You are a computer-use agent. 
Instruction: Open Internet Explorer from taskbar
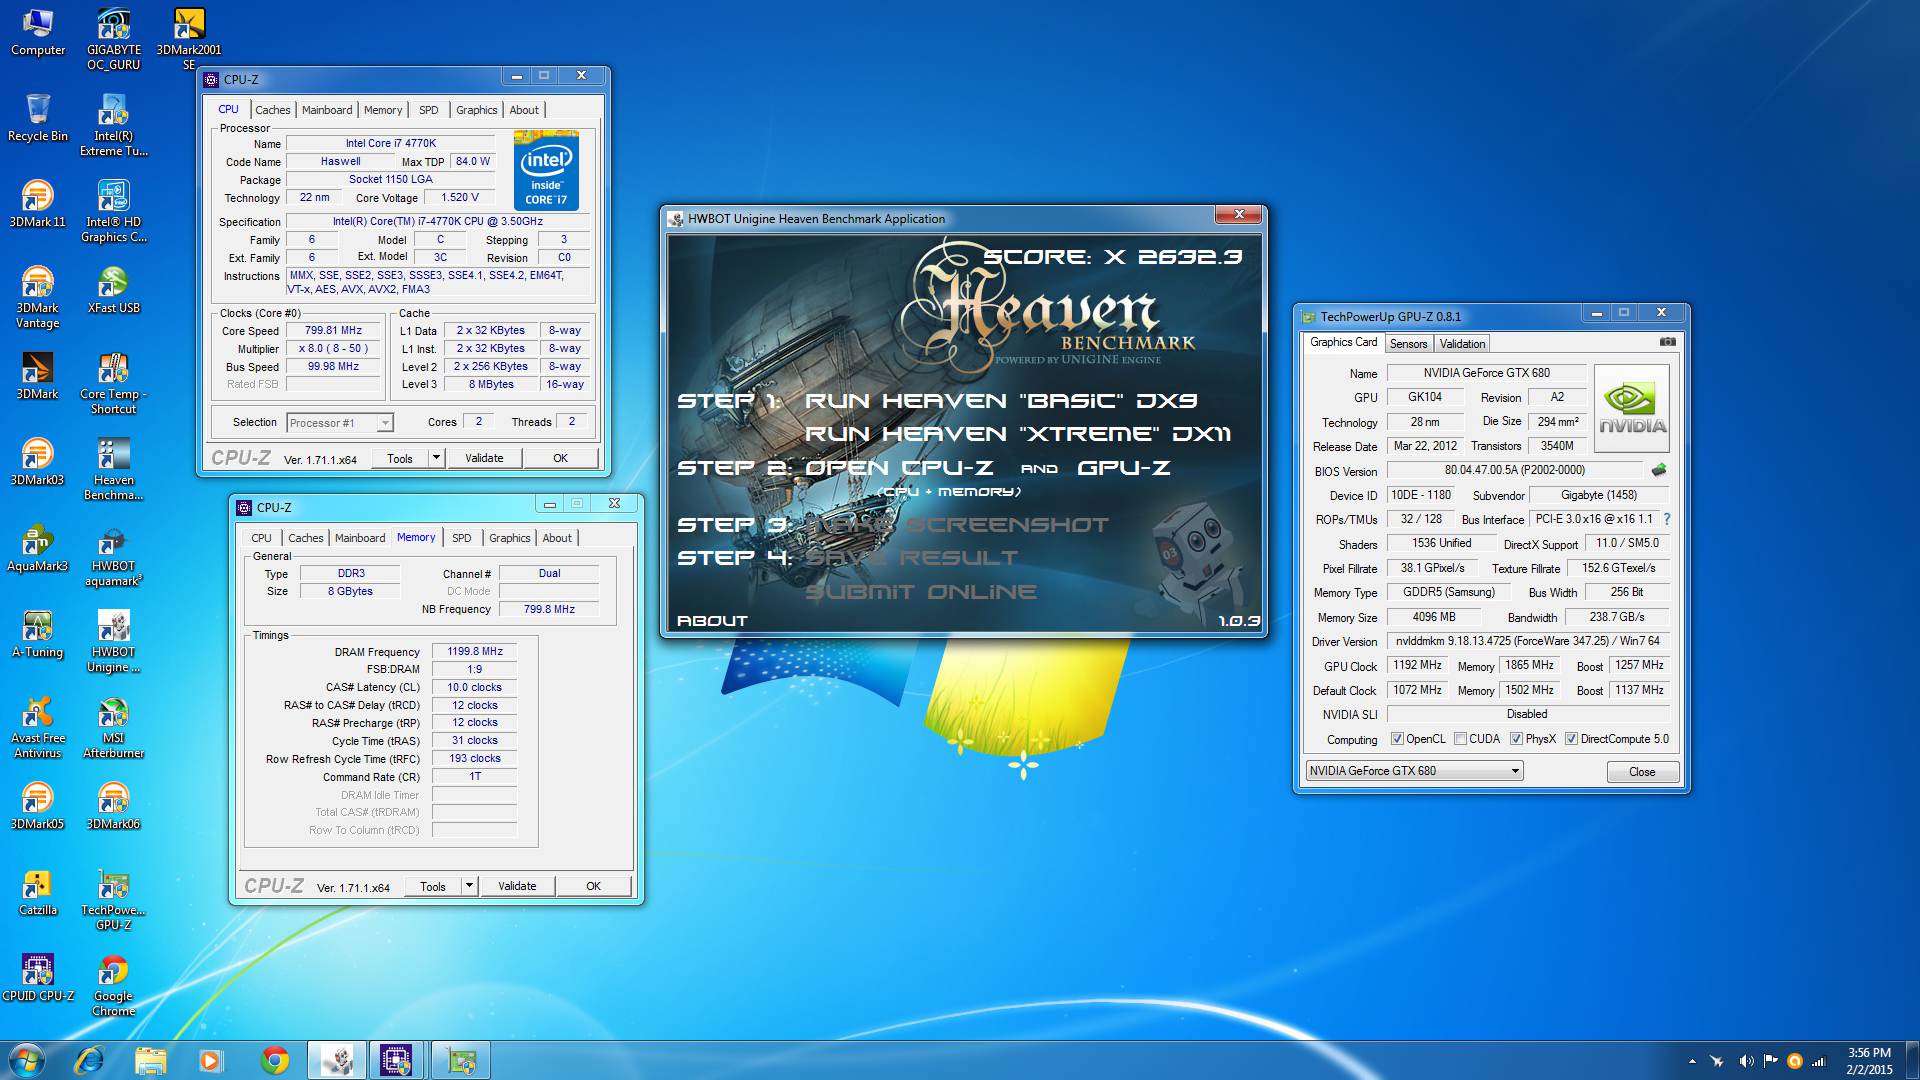[x=89, y=1060]
